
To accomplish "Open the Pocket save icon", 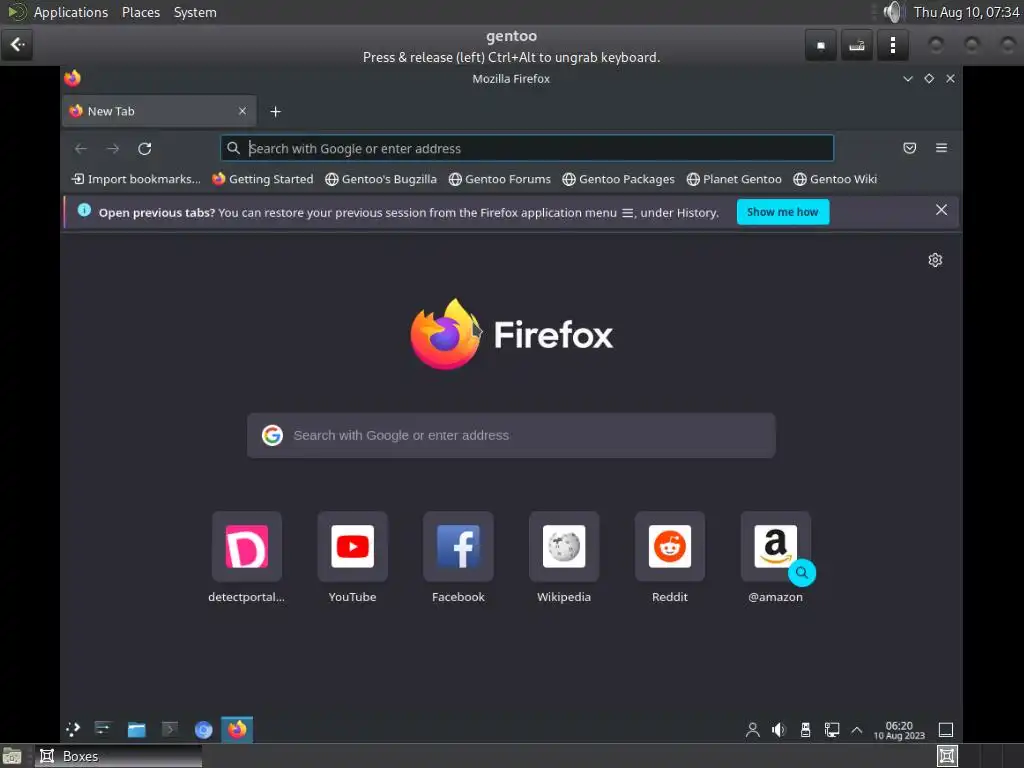I will click(x=909, y=148).
